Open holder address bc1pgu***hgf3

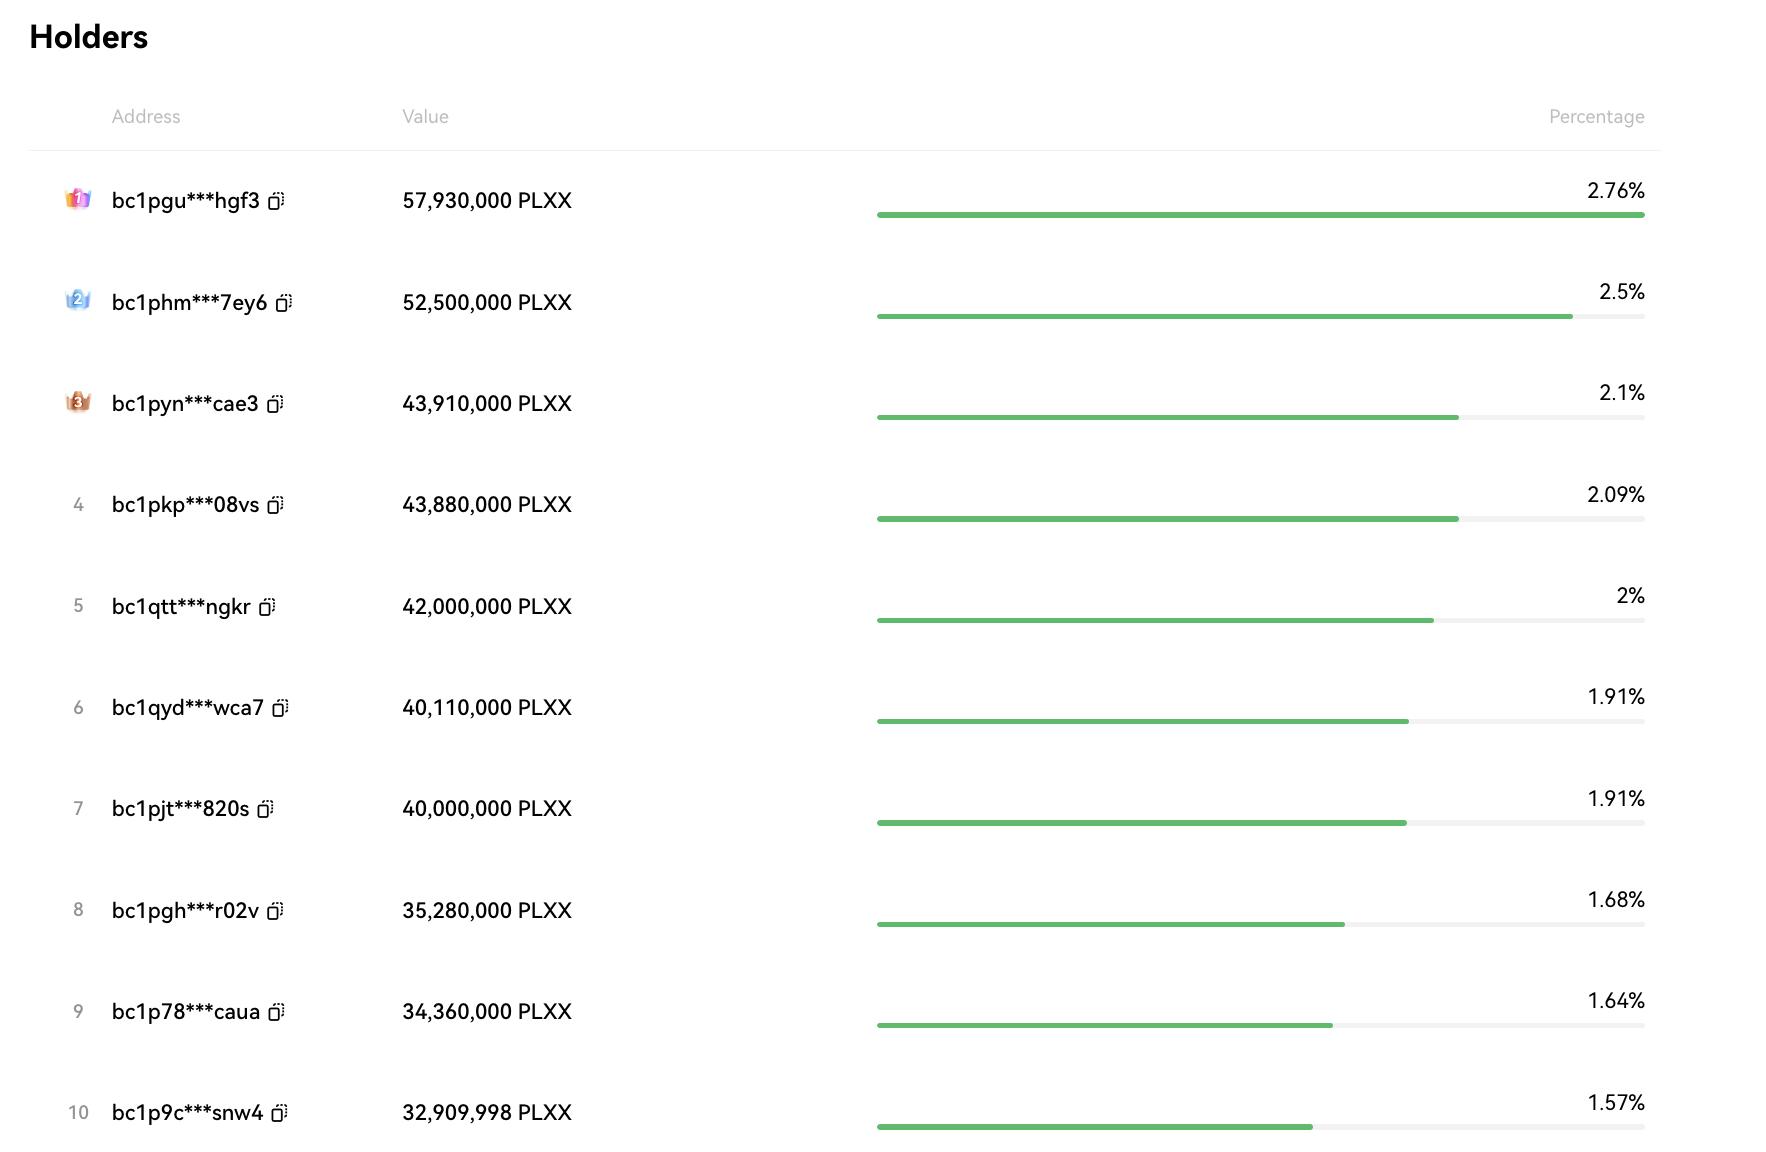(x=185, y=201)
